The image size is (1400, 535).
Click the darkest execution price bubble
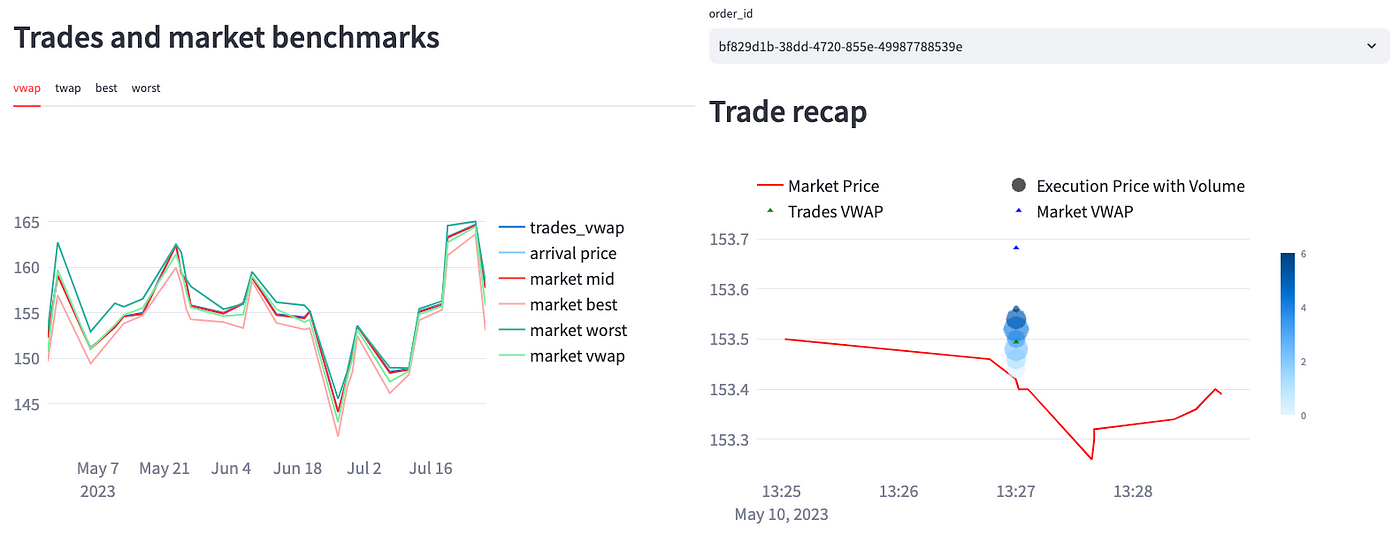coord(1016,319)
